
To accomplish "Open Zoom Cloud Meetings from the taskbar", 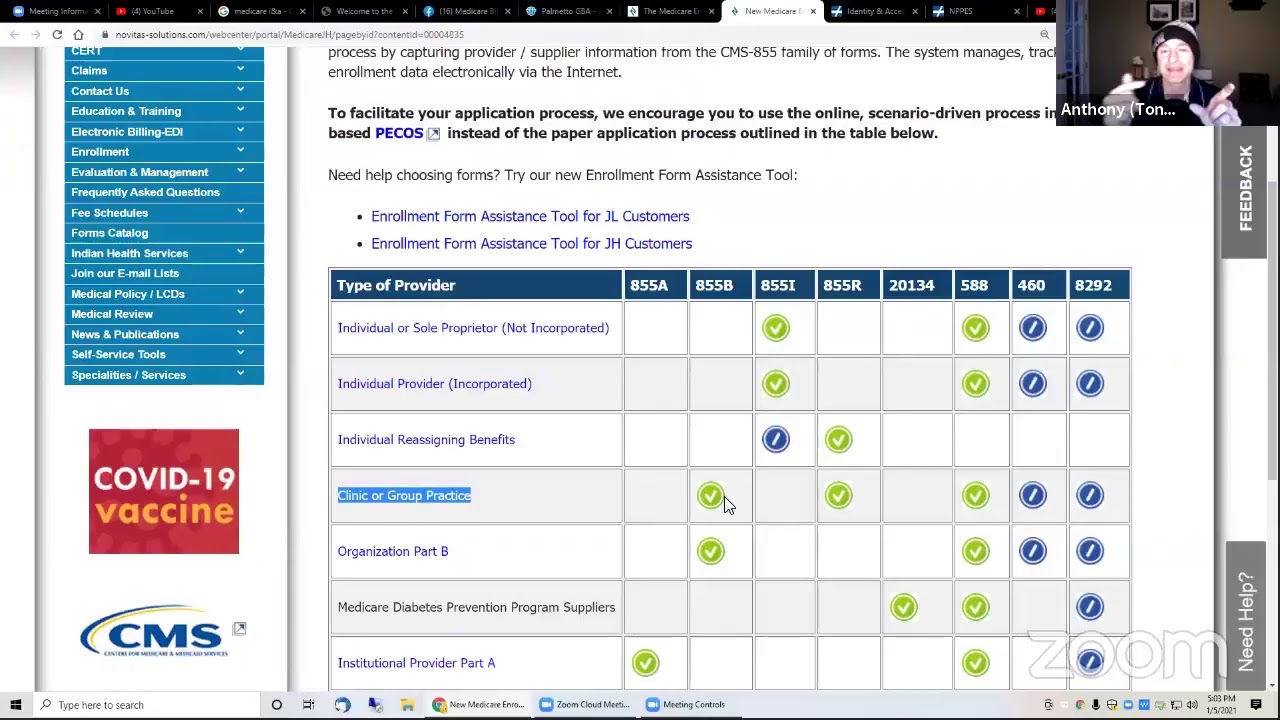I will pyautogui.click(x=584, y=705).
